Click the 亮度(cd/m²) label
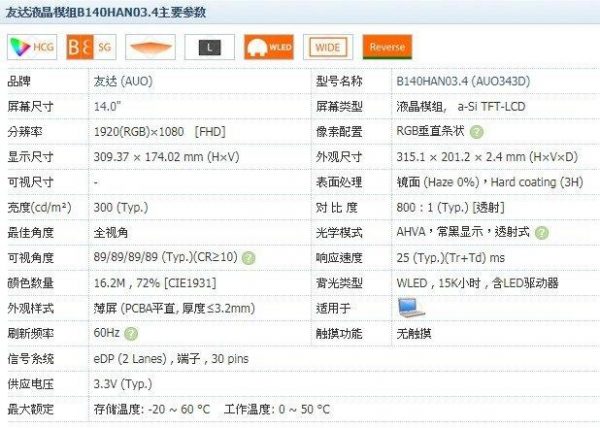This screenshot has width=600, height=428. [x=39, y=207]
